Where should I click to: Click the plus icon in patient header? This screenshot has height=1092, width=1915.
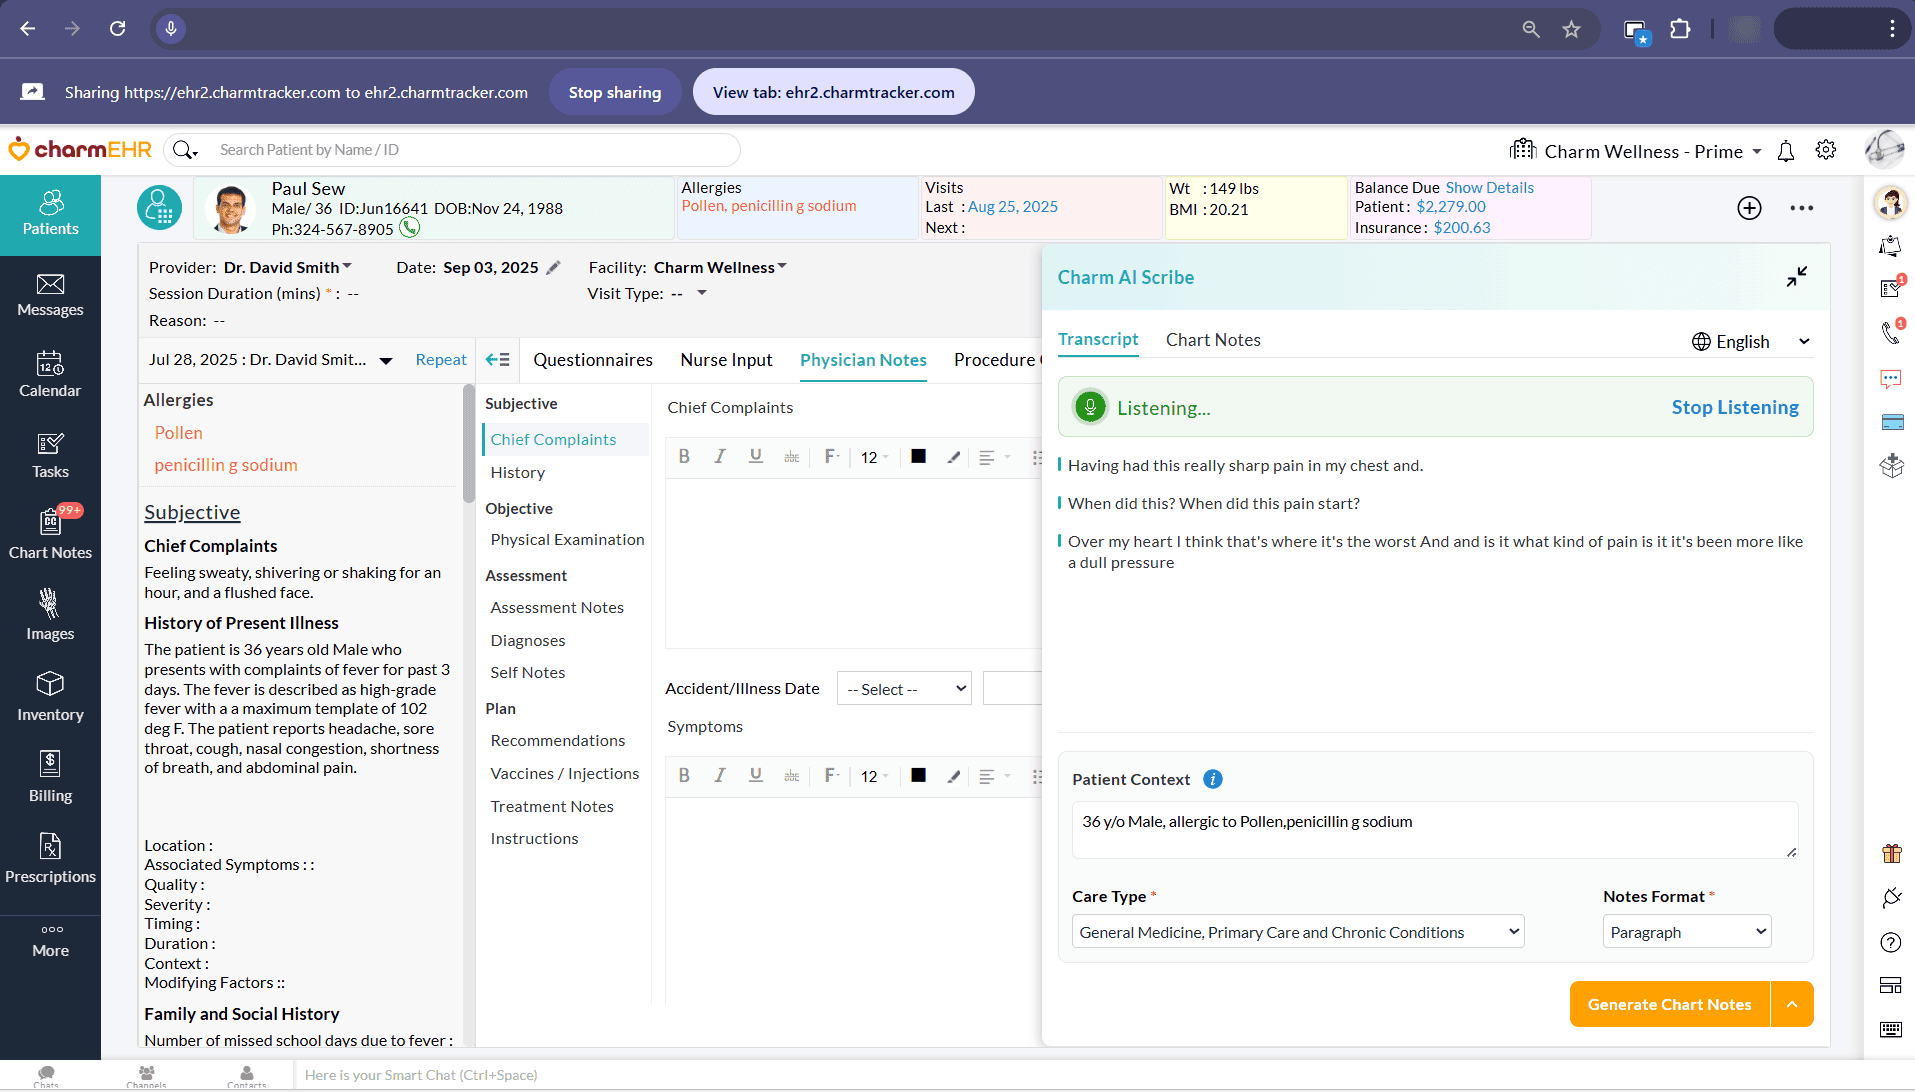click(x=1749, y=208)
